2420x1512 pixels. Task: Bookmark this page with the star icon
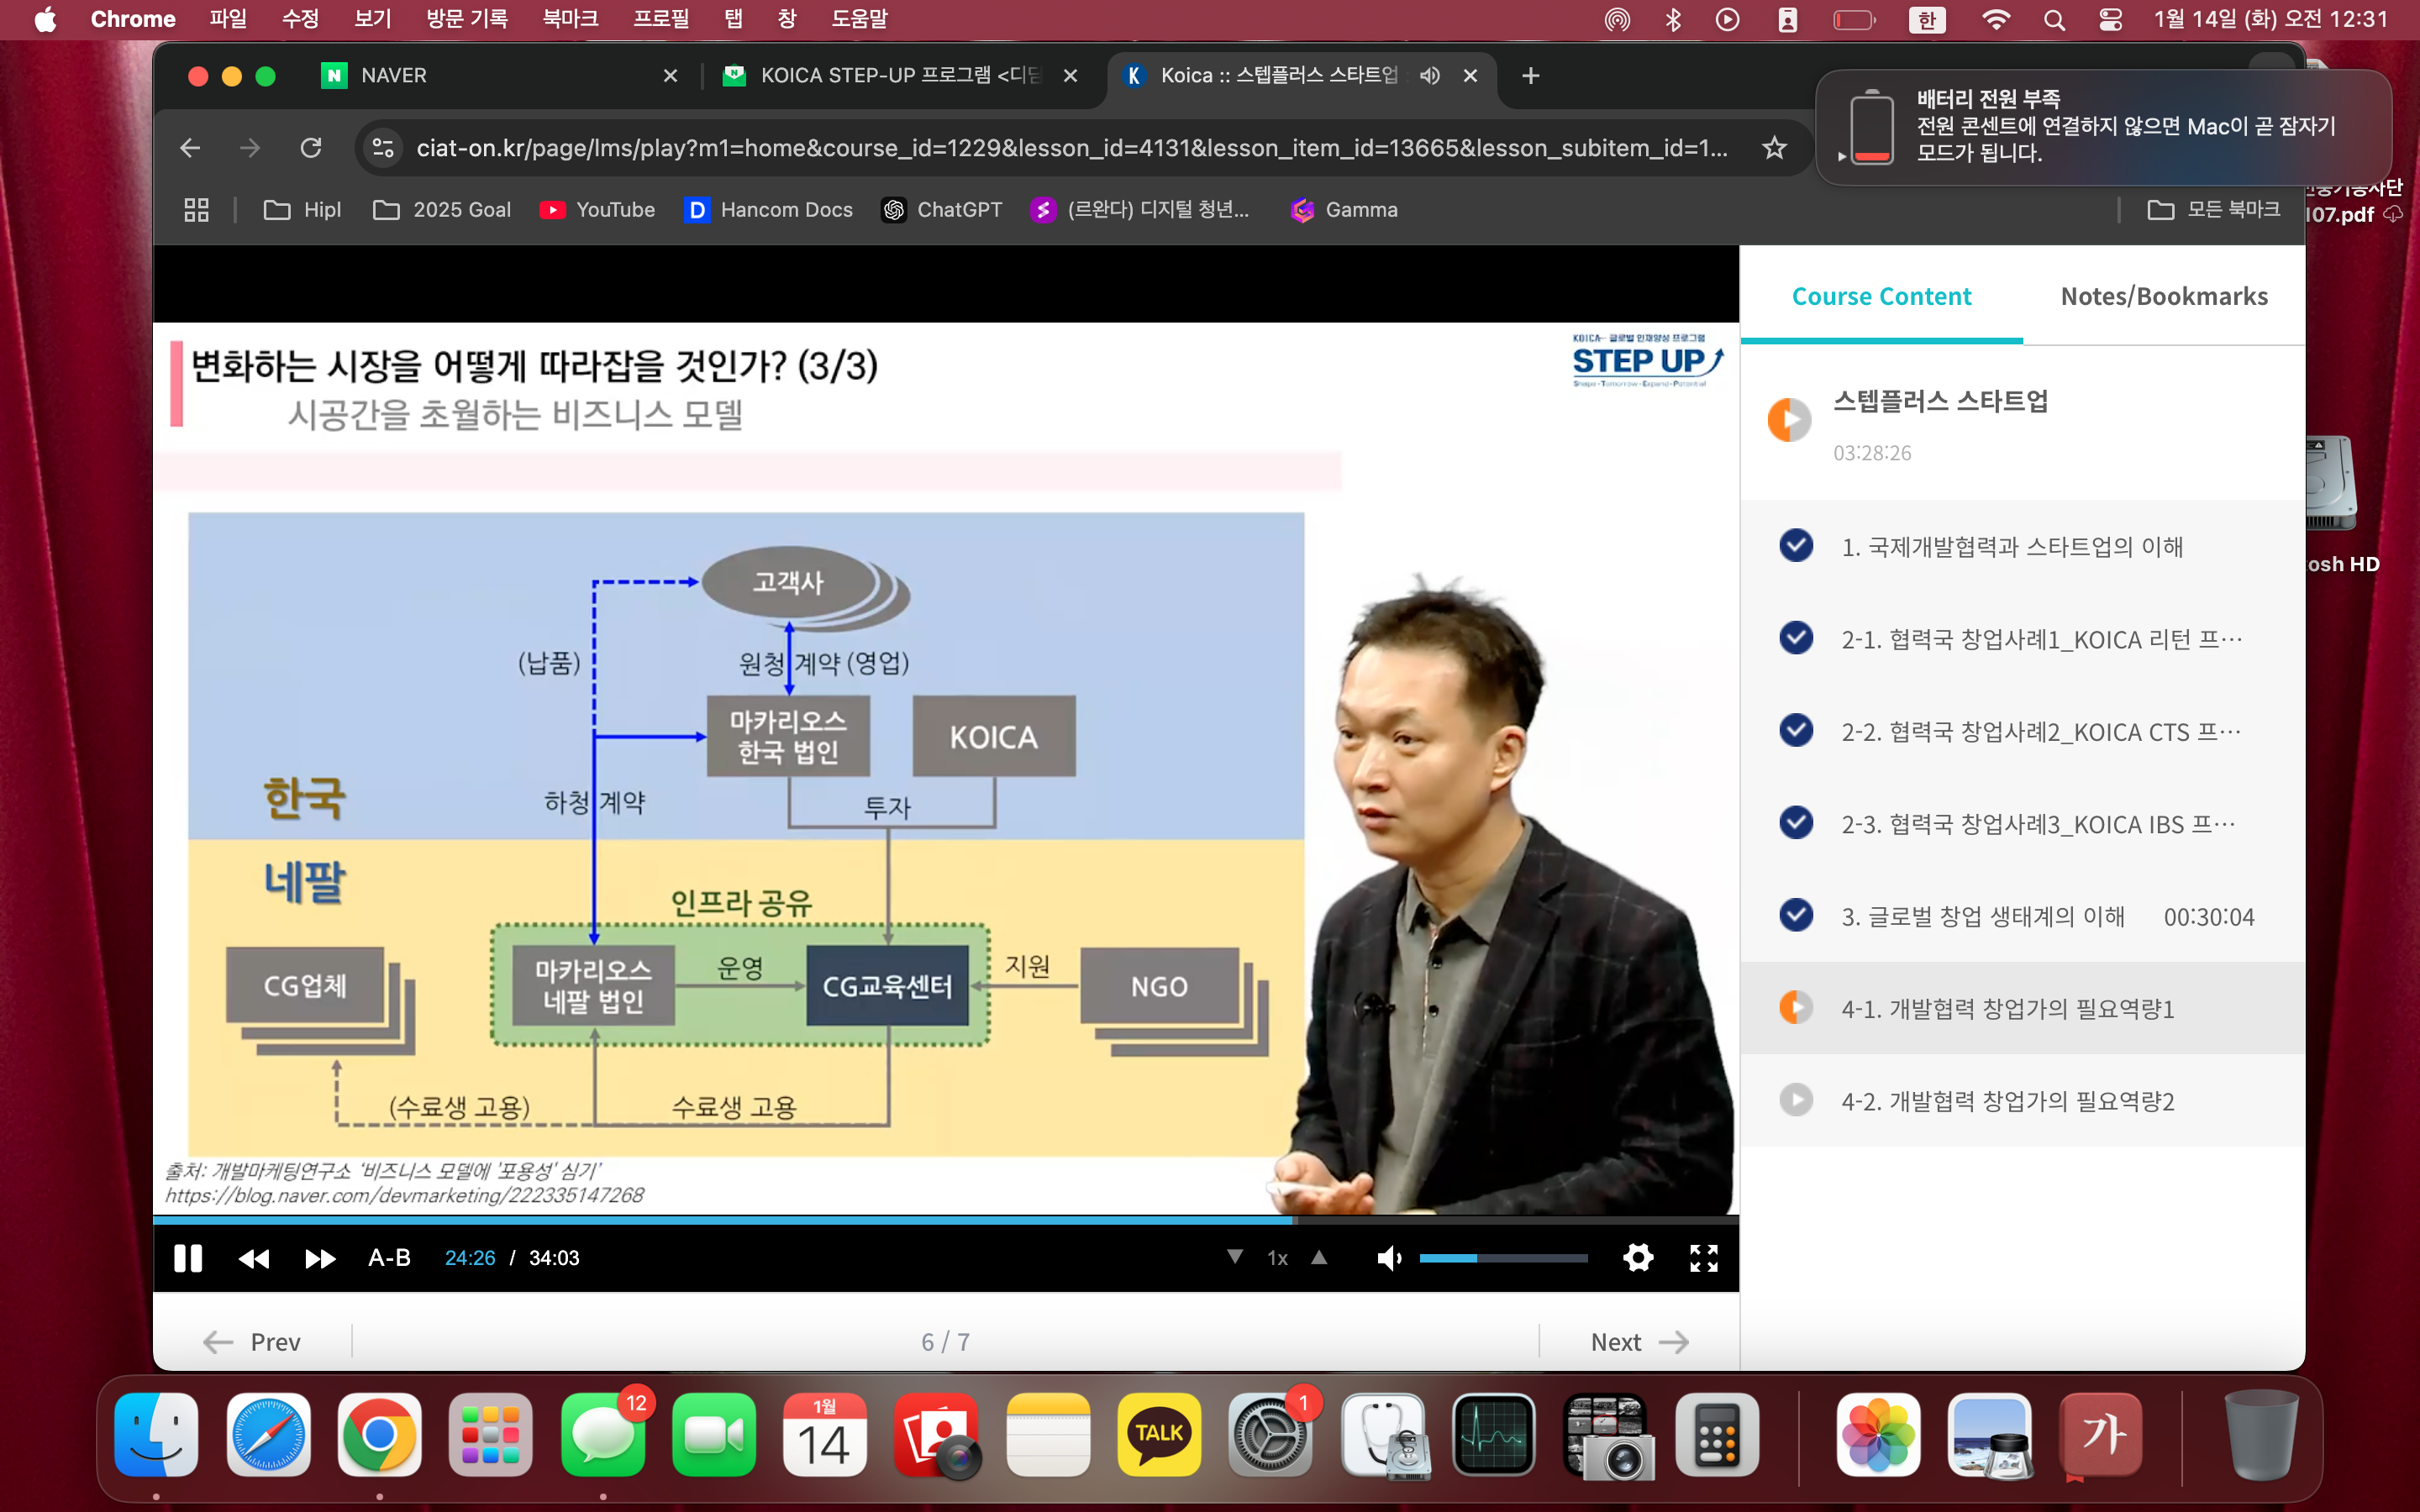[1774, 148]
